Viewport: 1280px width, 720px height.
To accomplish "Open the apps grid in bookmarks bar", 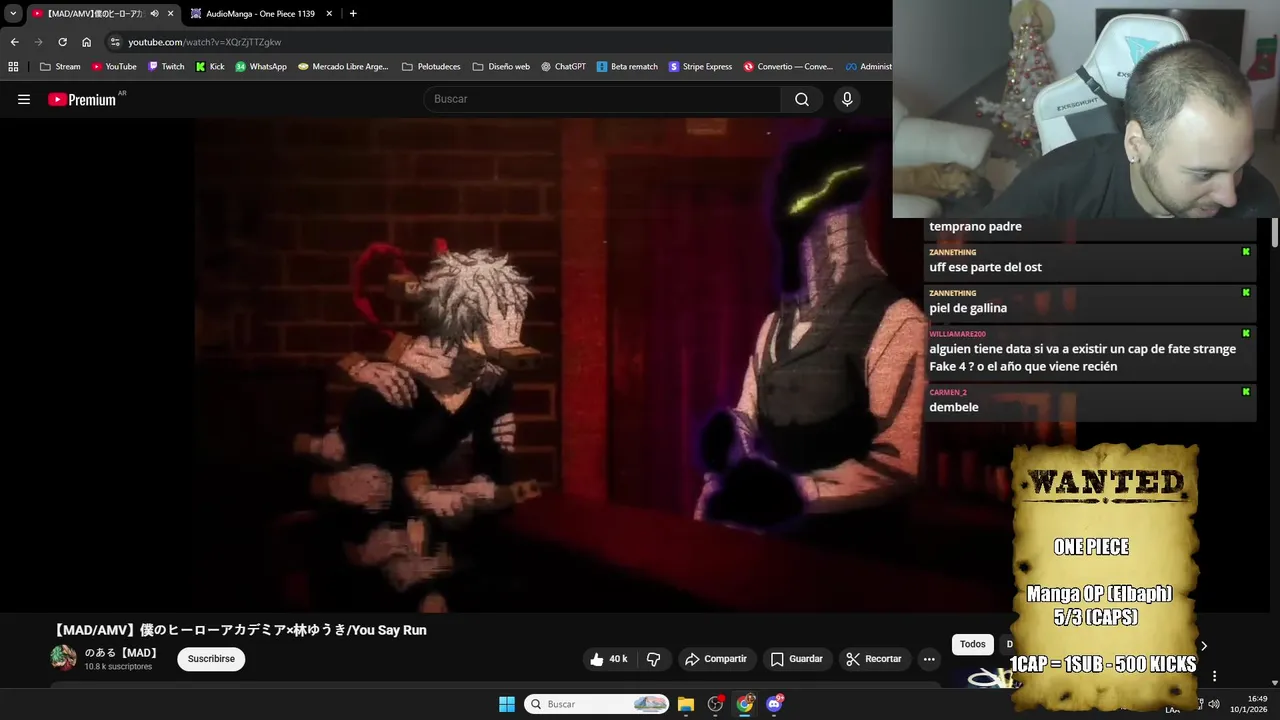I will (x=13, y=67).
